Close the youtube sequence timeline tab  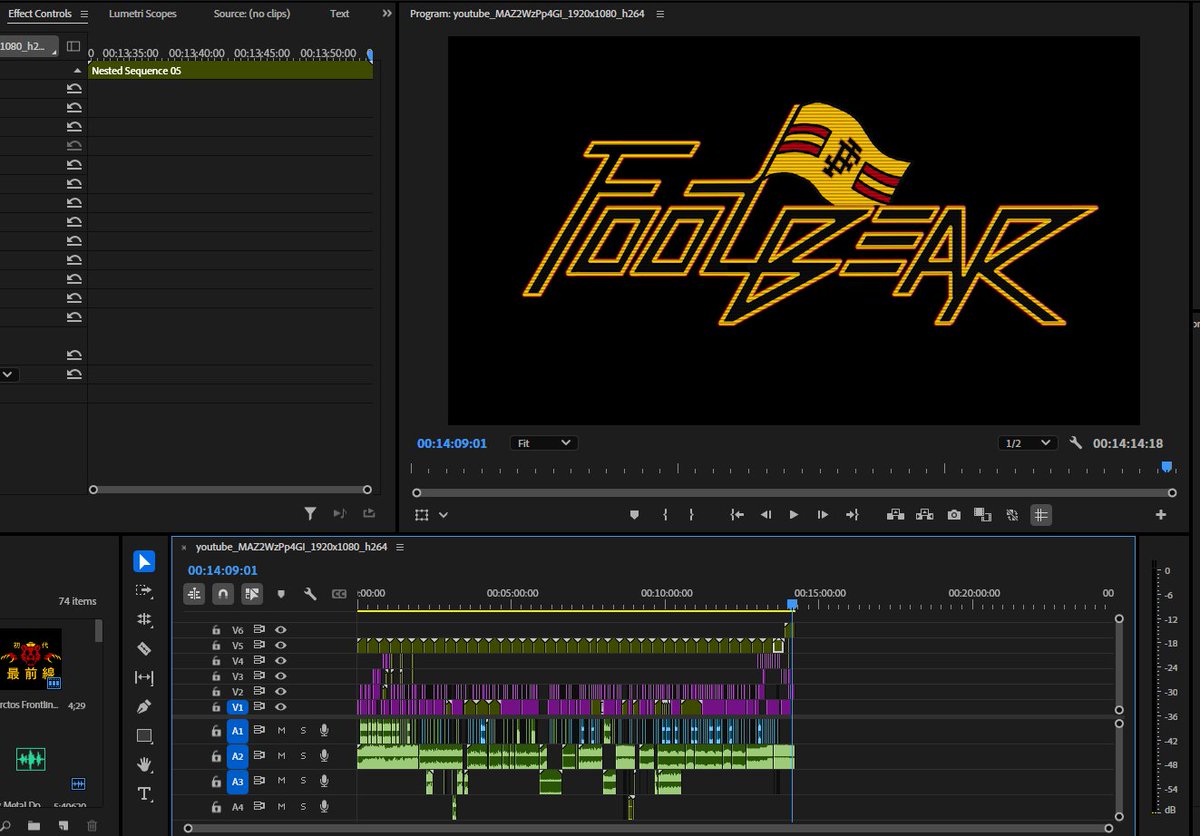[184, 547]
